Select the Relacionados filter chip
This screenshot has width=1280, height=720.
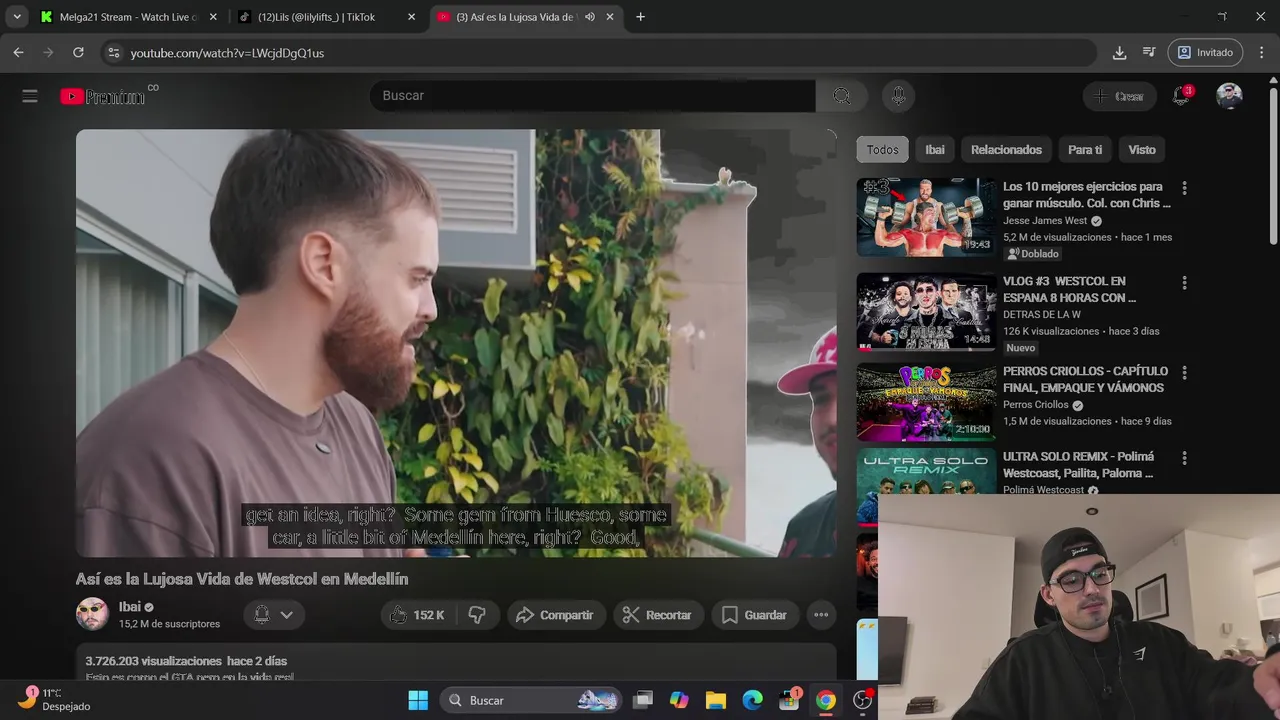[1006, 150]
